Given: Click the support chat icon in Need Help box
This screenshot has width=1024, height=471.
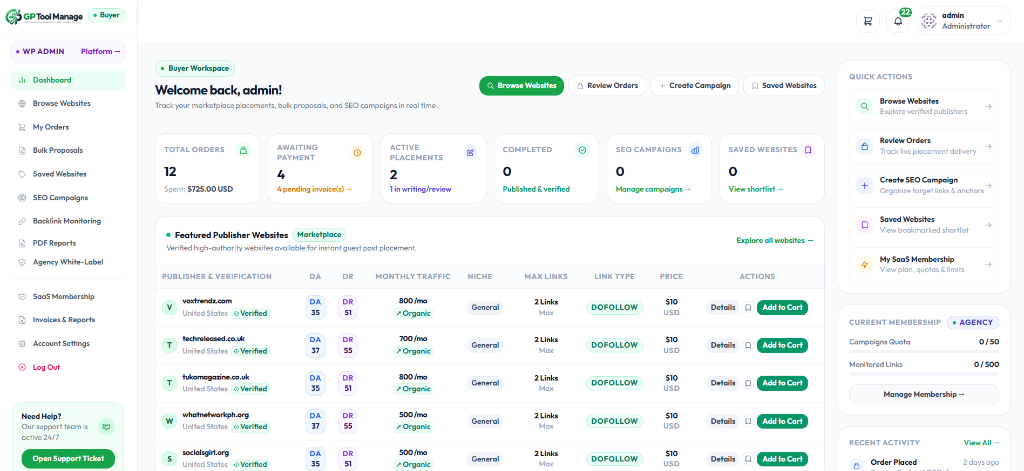Looking at the screenshot, I should tap(105, 427).
